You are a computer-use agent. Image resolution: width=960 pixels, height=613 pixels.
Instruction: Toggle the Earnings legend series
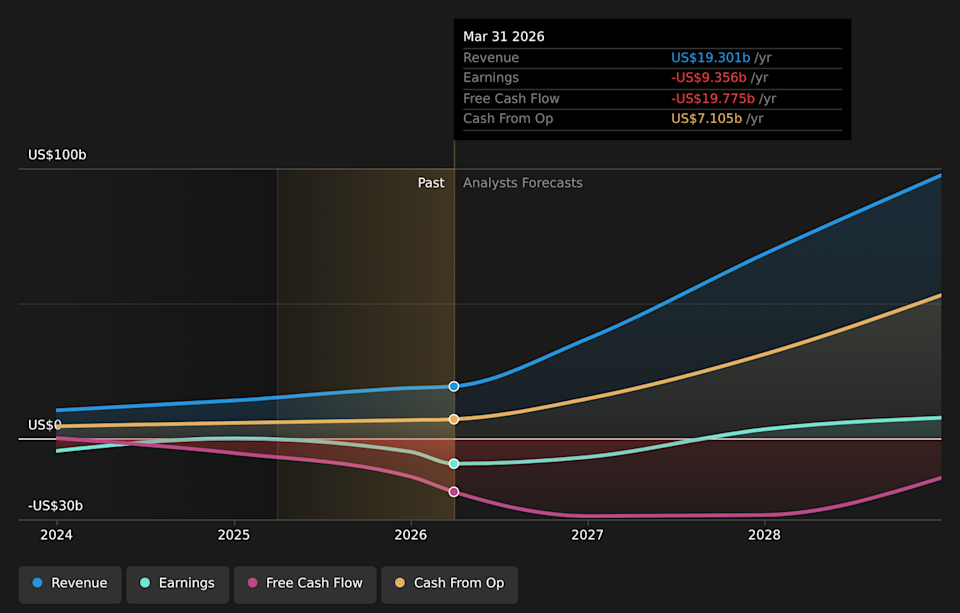[178, 584]
